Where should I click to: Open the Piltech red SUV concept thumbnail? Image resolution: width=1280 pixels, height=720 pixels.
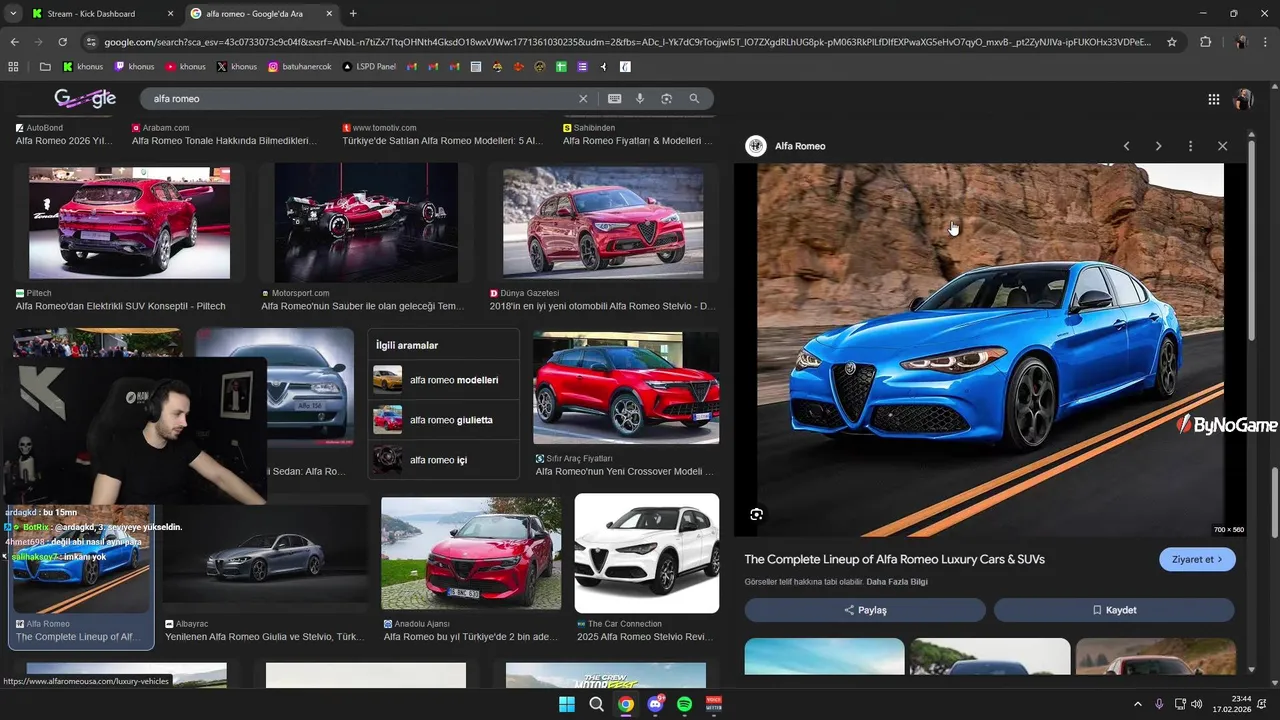point(129,222)
